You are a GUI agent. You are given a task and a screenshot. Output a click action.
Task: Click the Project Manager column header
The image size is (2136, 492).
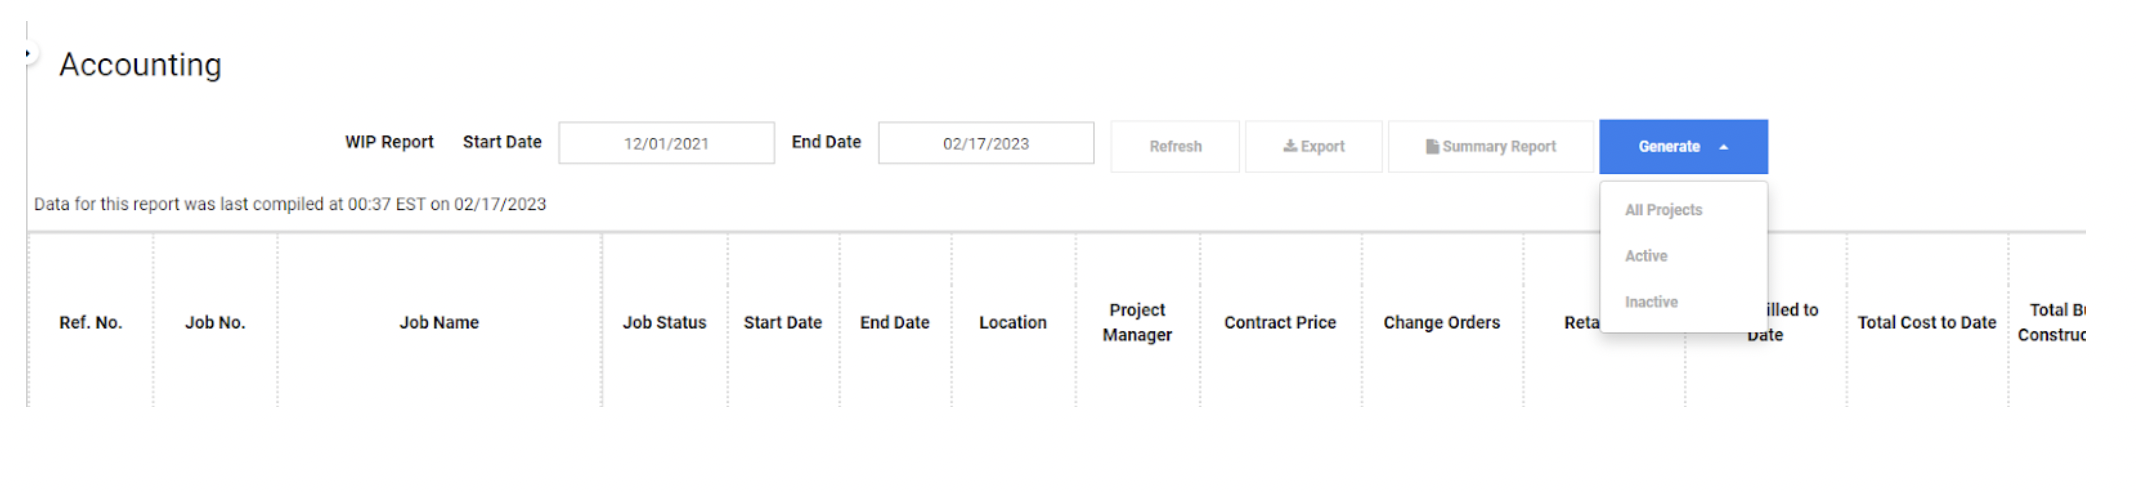1137,322
